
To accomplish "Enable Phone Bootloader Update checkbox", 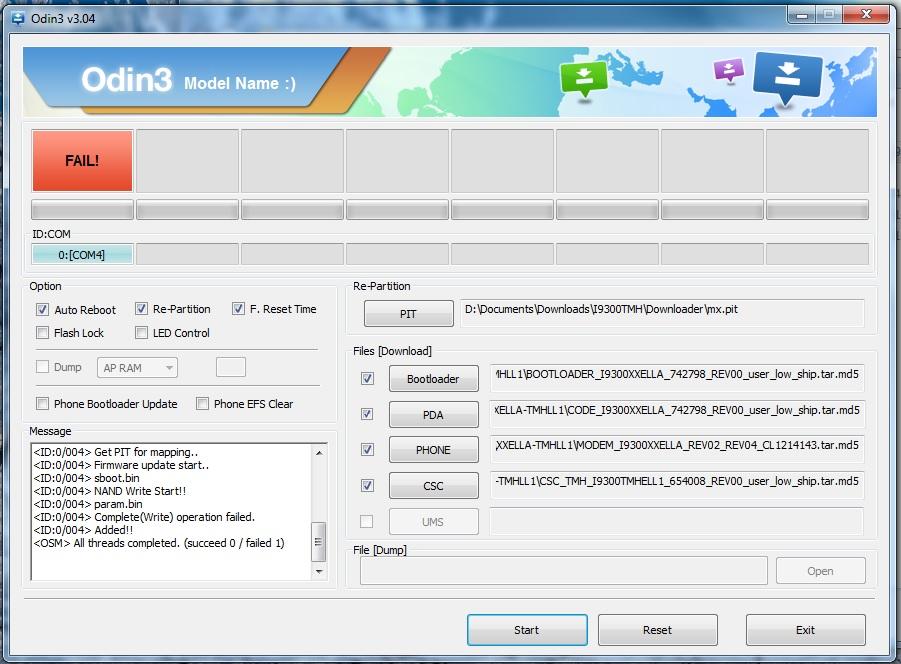I will (x=42, y=404).
